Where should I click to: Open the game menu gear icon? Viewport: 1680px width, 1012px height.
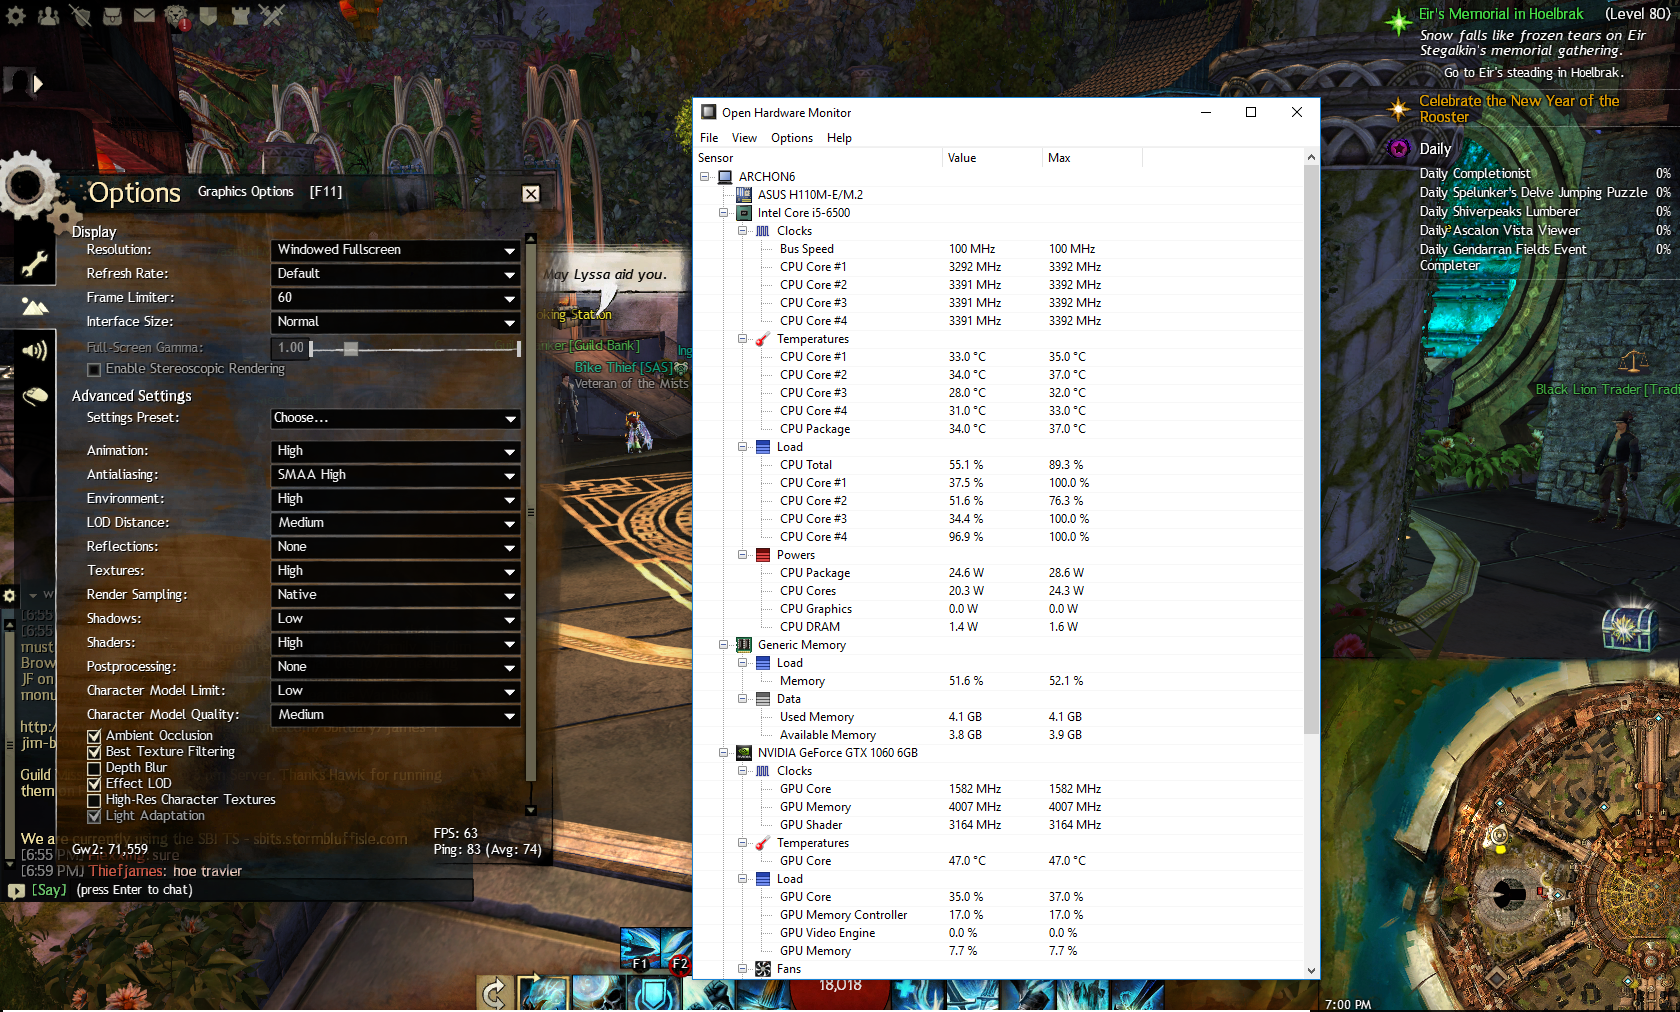point(16,15)
